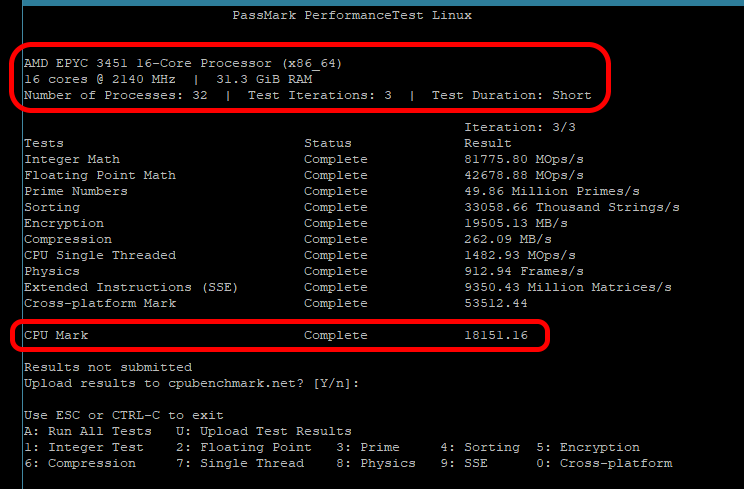Click the Iteration: 3/3 indicator
Viewport: 744px width, 489px height.
520,127
